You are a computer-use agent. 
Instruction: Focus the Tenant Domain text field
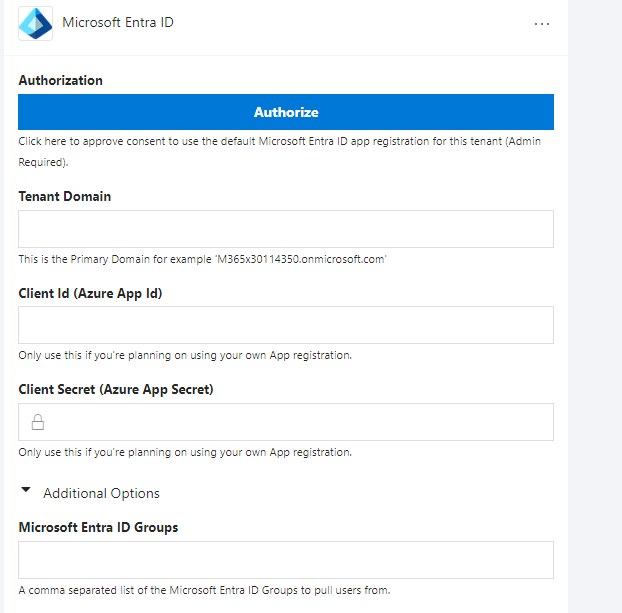[x=286, y=229]
